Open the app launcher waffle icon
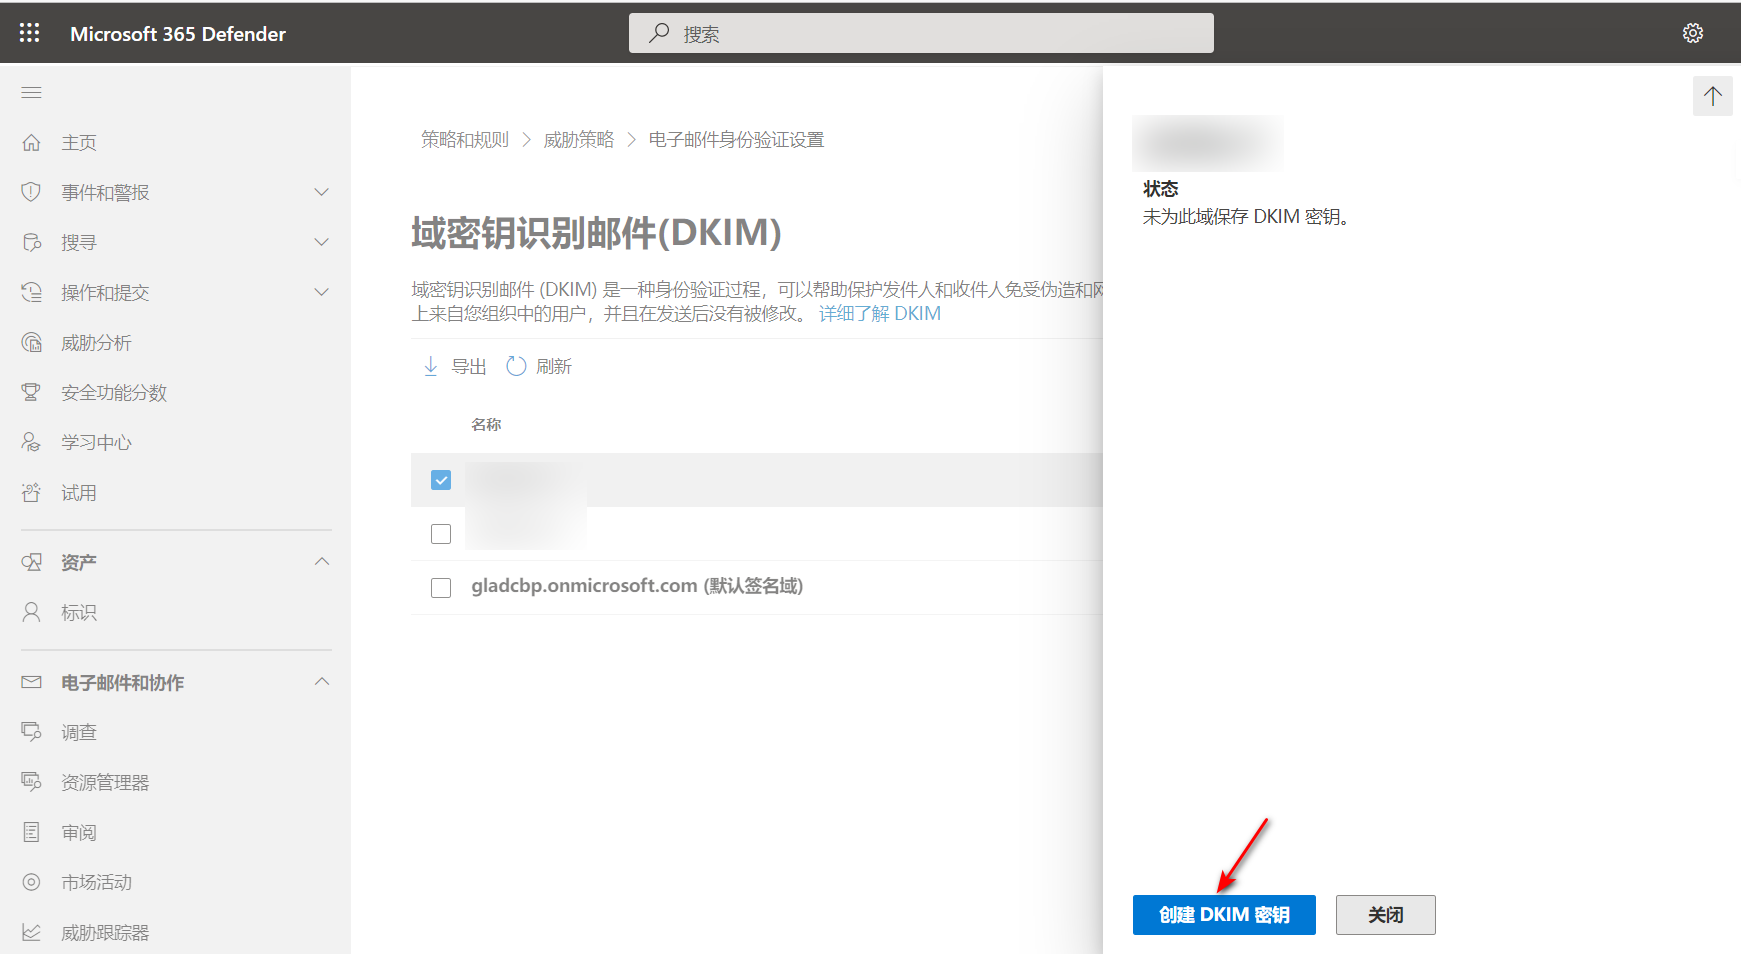1741x954 pixels. pos(30,33)
